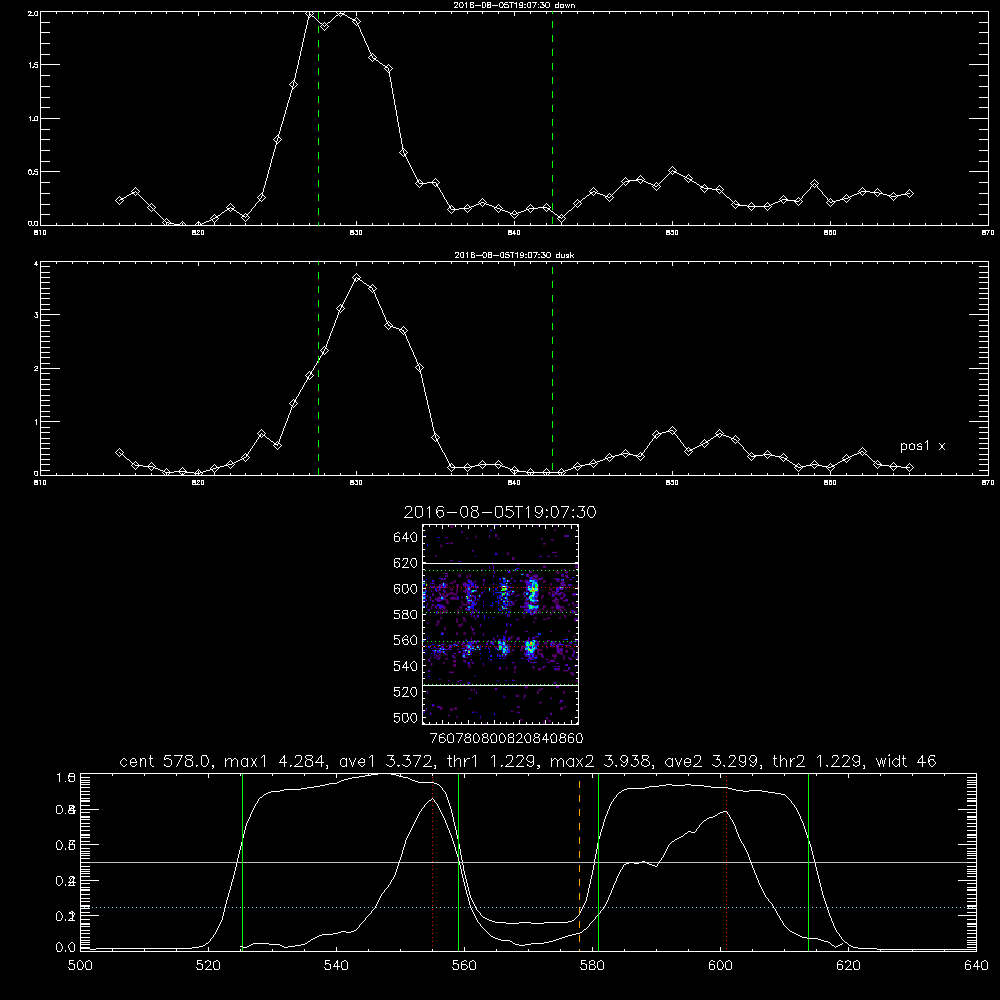Image resolution: width=1000 pixels, height=1000 pixels.
Task: Click the upper white horizontal line on heatmap
Action: tap(500, 563)
